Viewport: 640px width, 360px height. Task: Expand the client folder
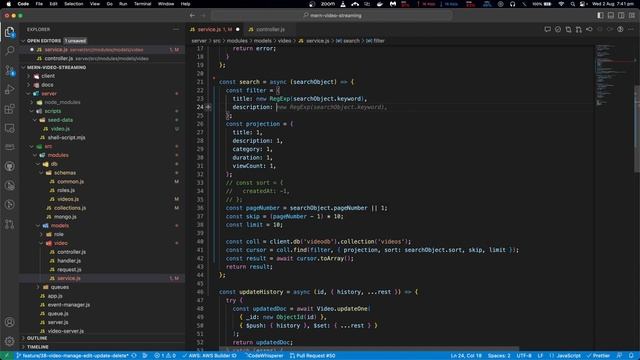click(48, 76)
